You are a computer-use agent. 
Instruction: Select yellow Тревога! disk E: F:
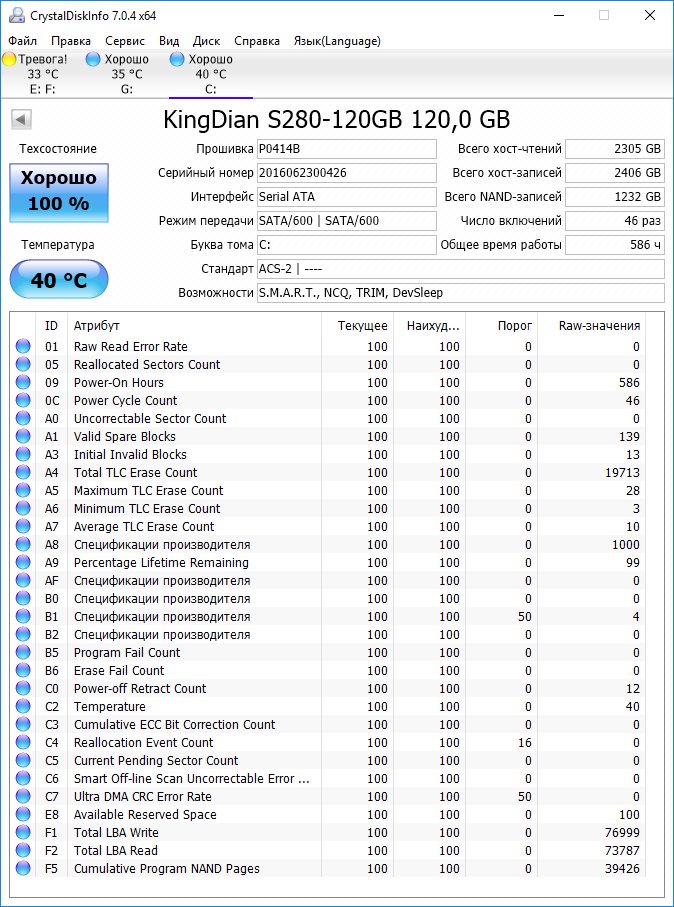pyautogui.click(x=42, y=74)
